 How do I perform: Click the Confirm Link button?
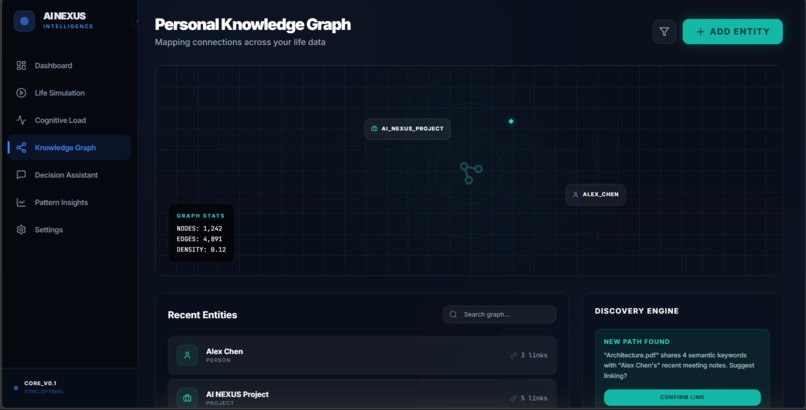(682, 397)
